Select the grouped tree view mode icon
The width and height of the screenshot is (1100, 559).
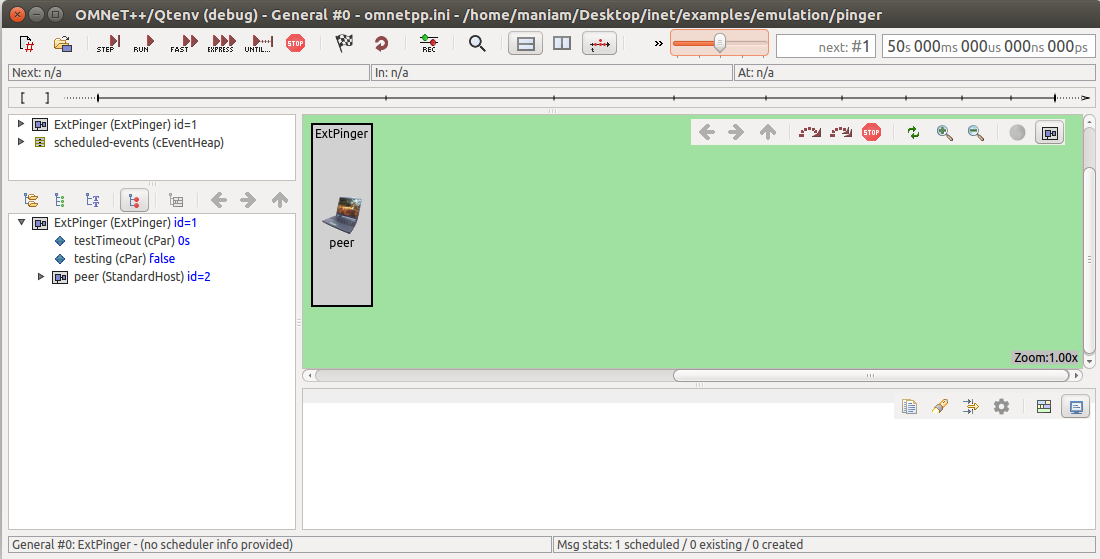point(31,201)
